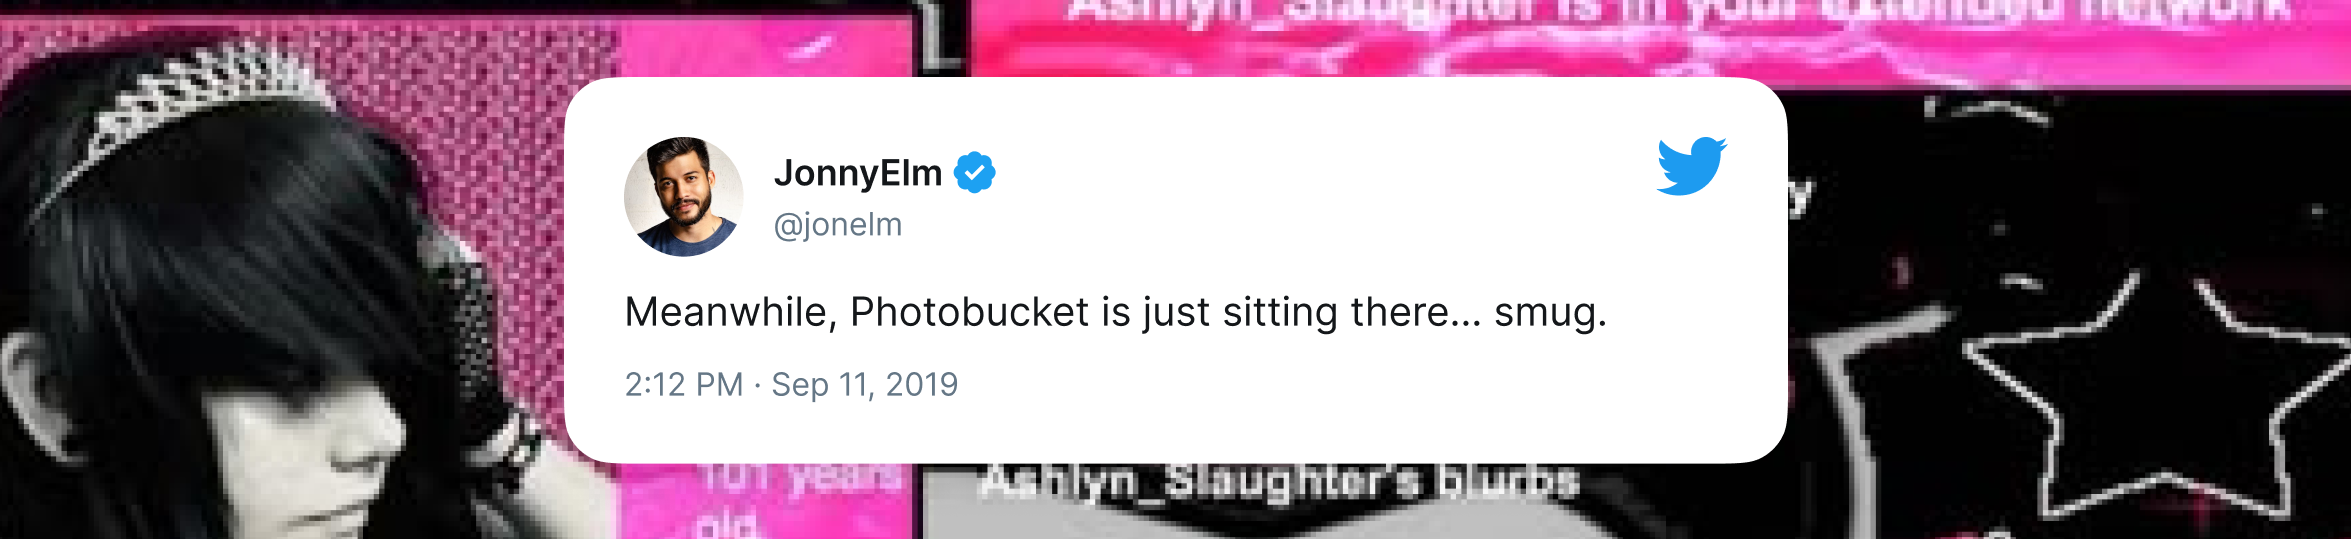2351x539 pixels.
Task: Click the blue Twitter bird logo
Action: [x=1691, y=166]
